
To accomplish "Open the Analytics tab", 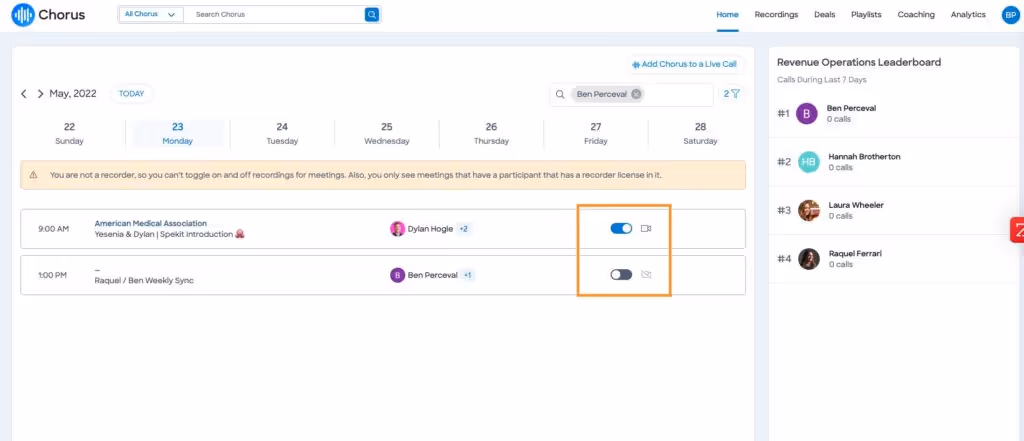I will click(968, 14).
